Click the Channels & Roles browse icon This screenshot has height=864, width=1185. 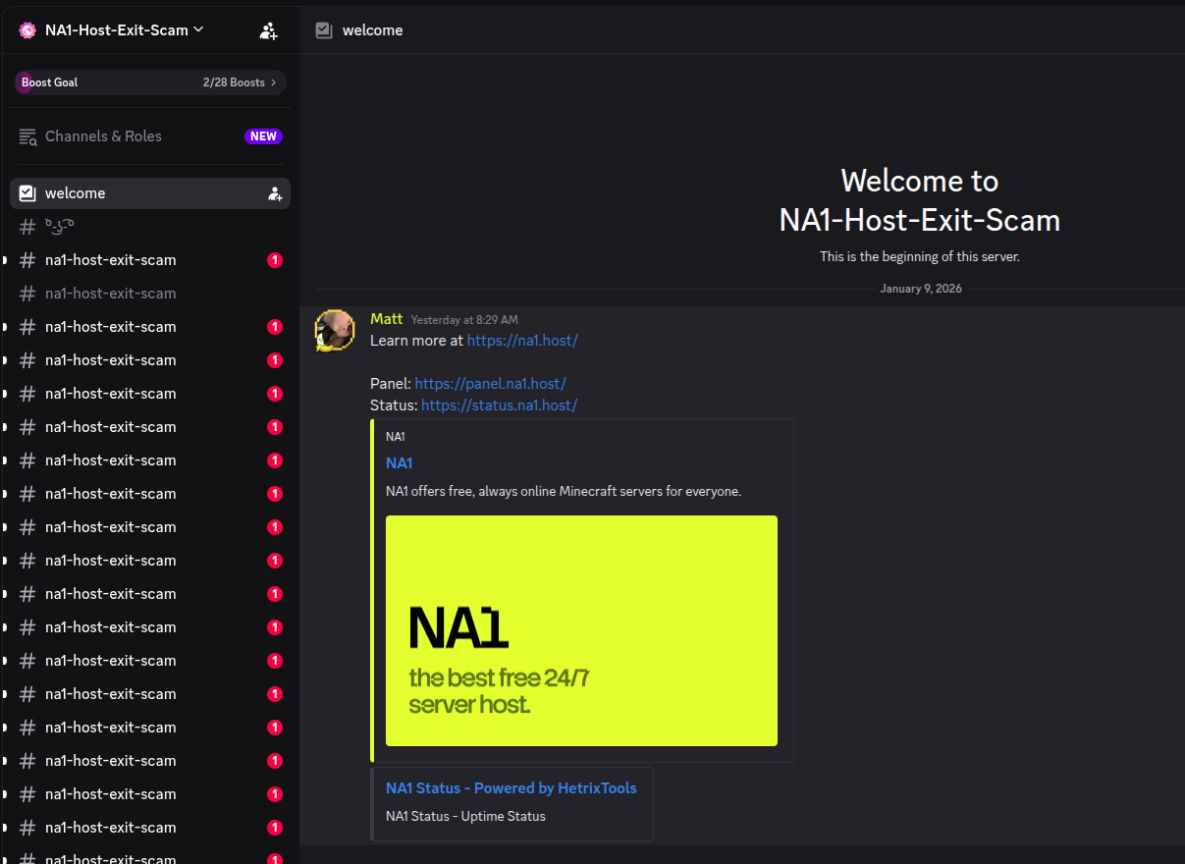[28, 137]
